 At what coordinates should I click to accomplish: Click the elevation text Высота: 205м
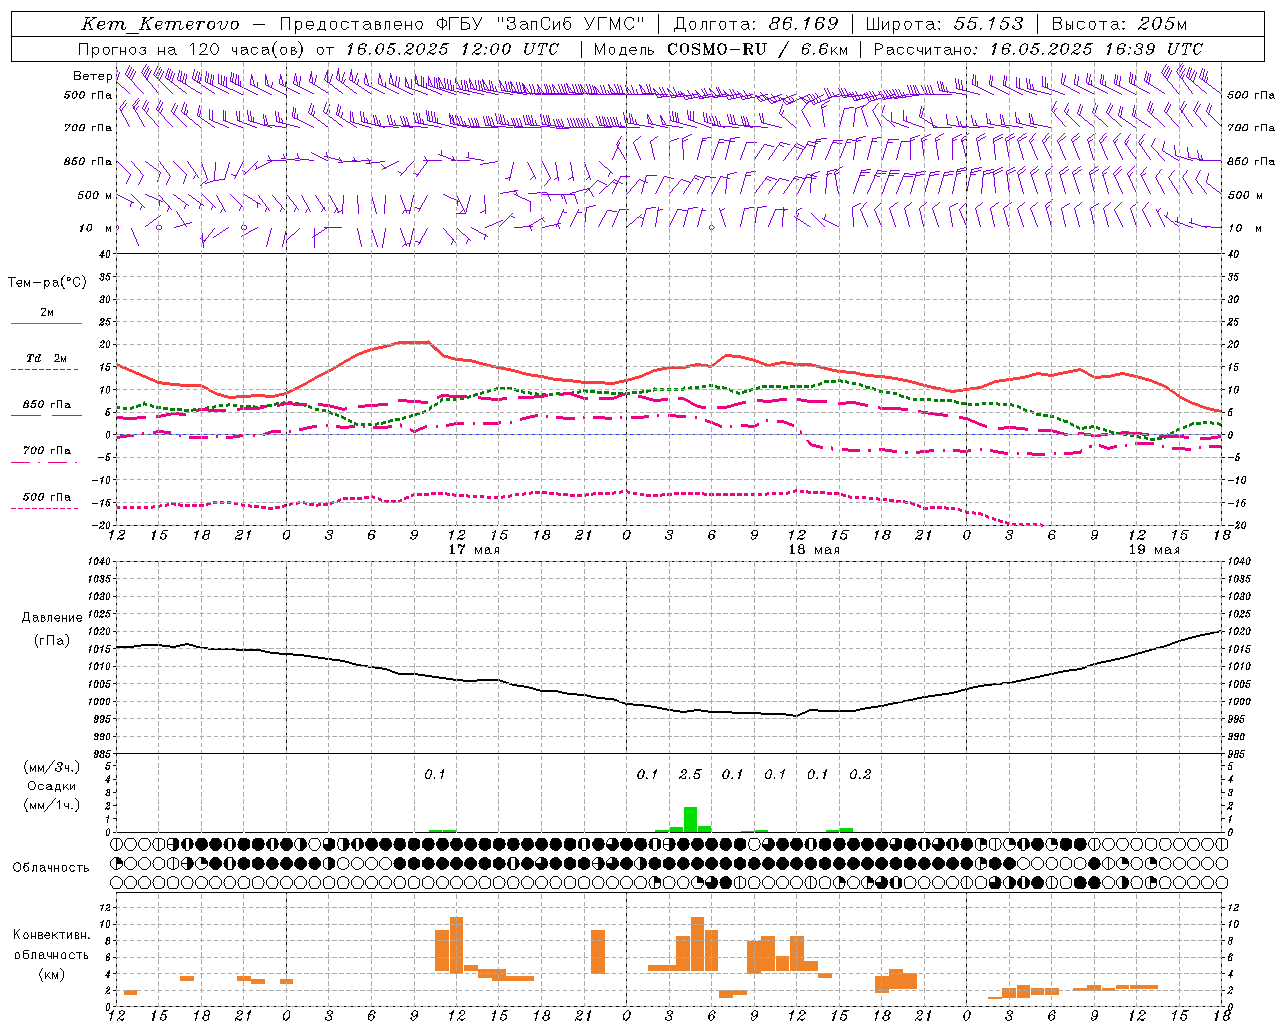[x=1119, y=24]
